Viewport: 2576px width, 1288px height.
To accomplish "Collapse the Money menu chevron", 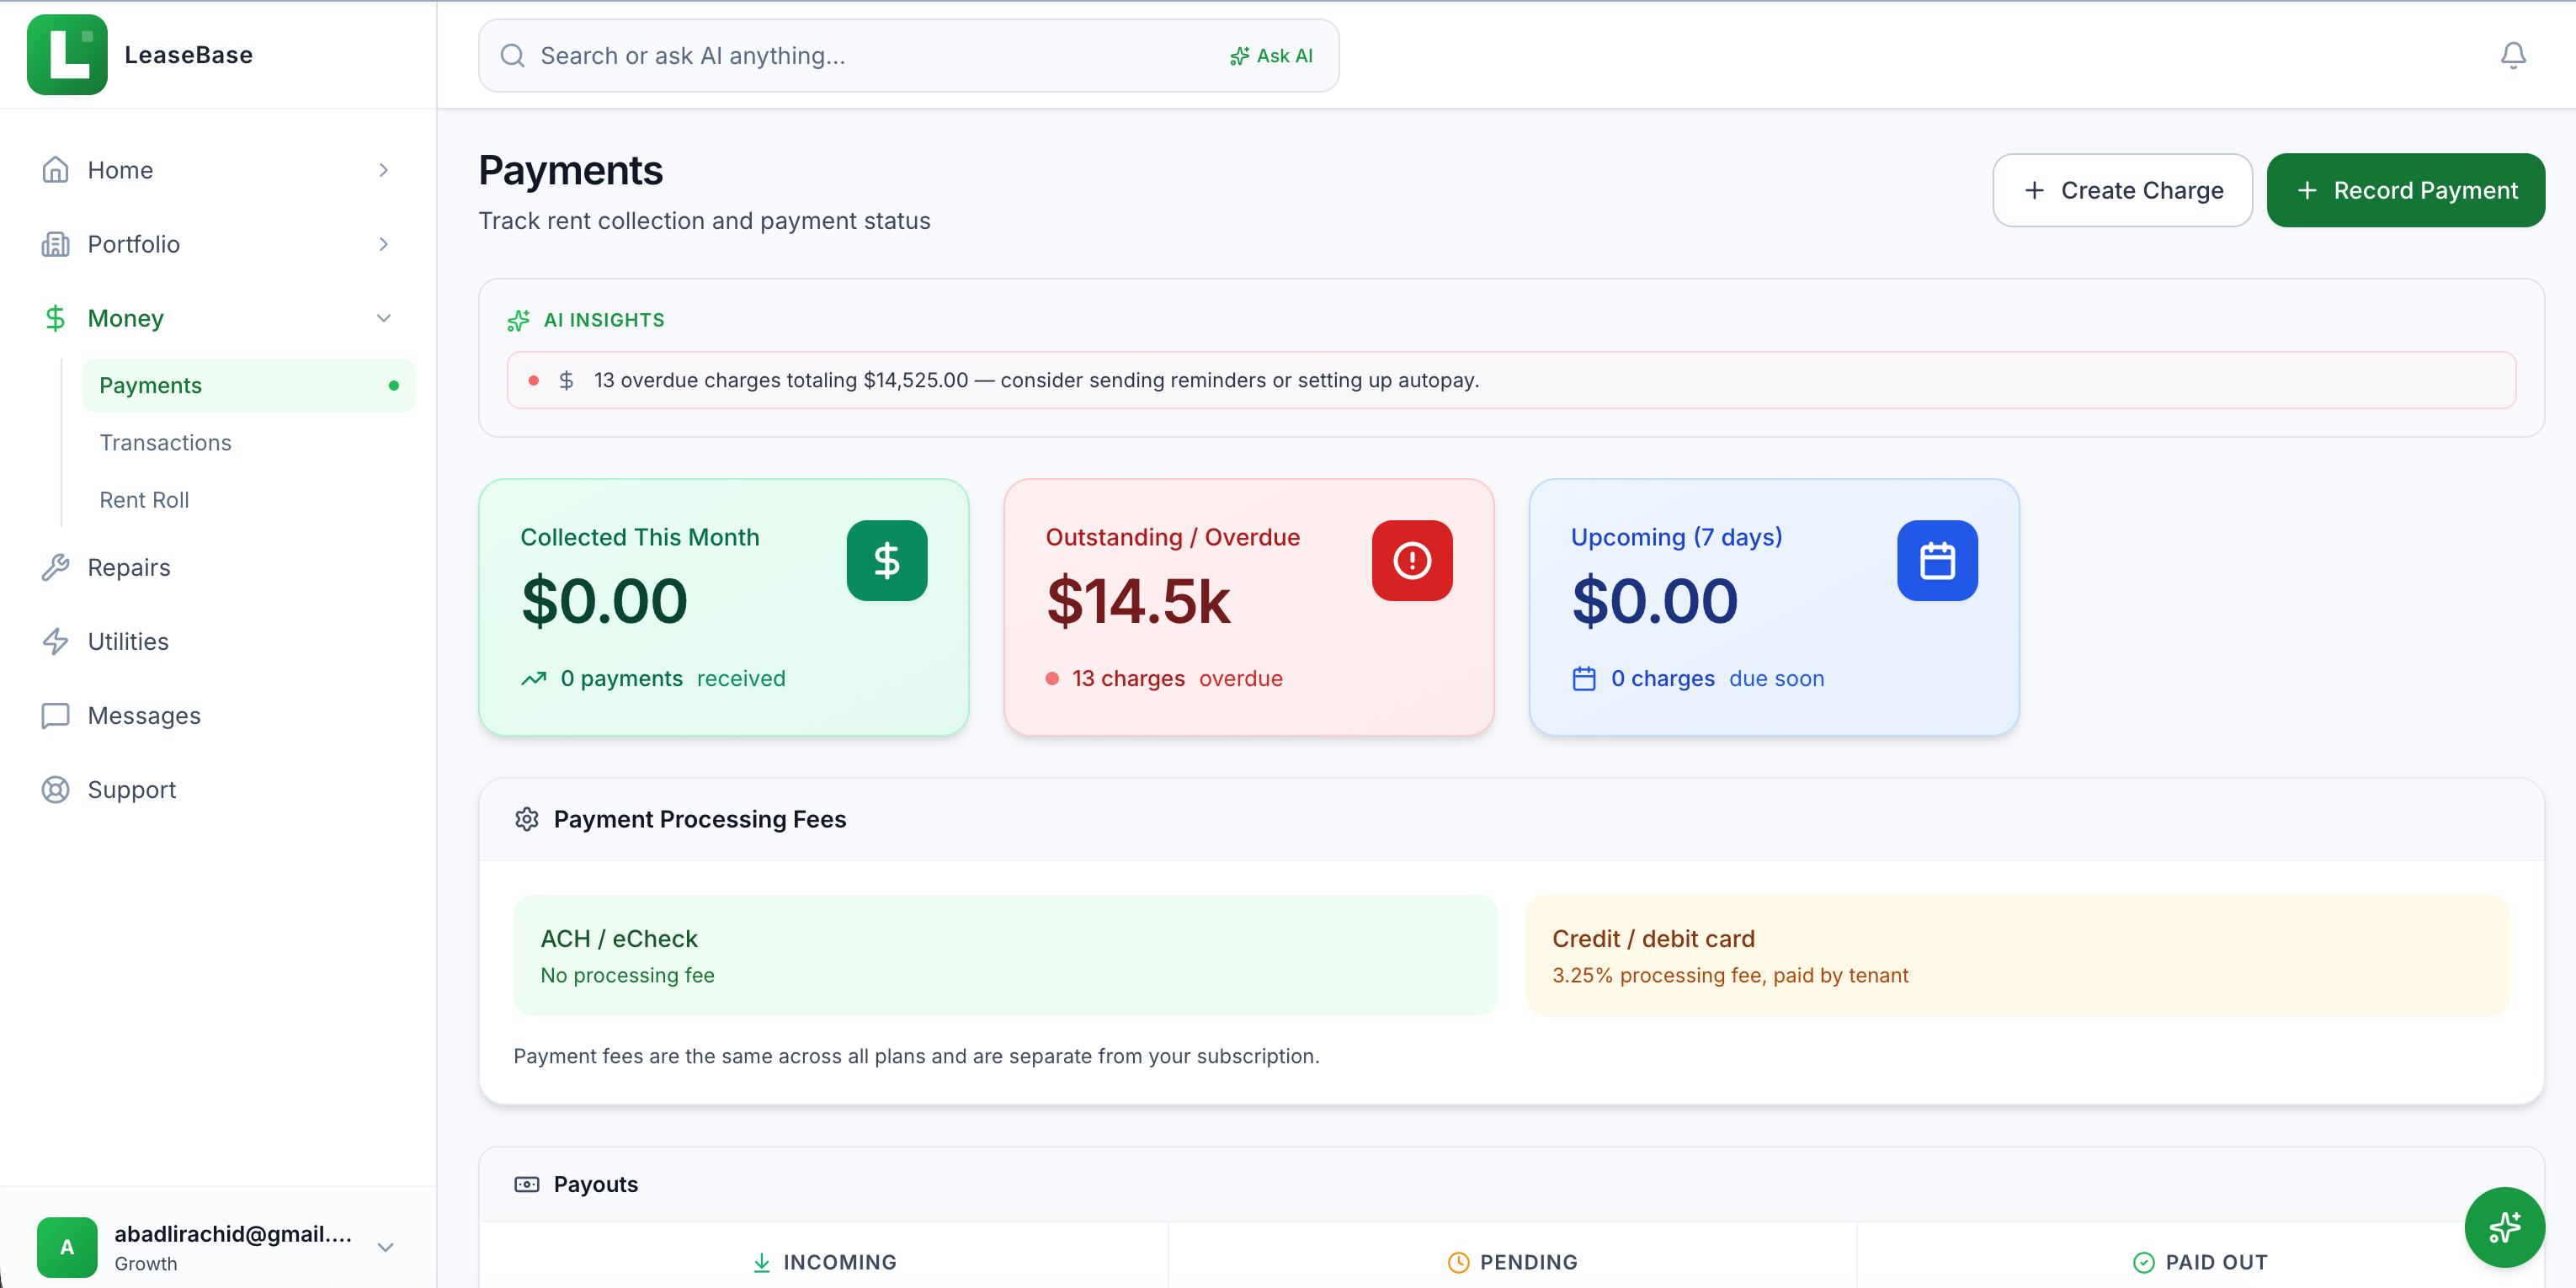I will point(383,318).
